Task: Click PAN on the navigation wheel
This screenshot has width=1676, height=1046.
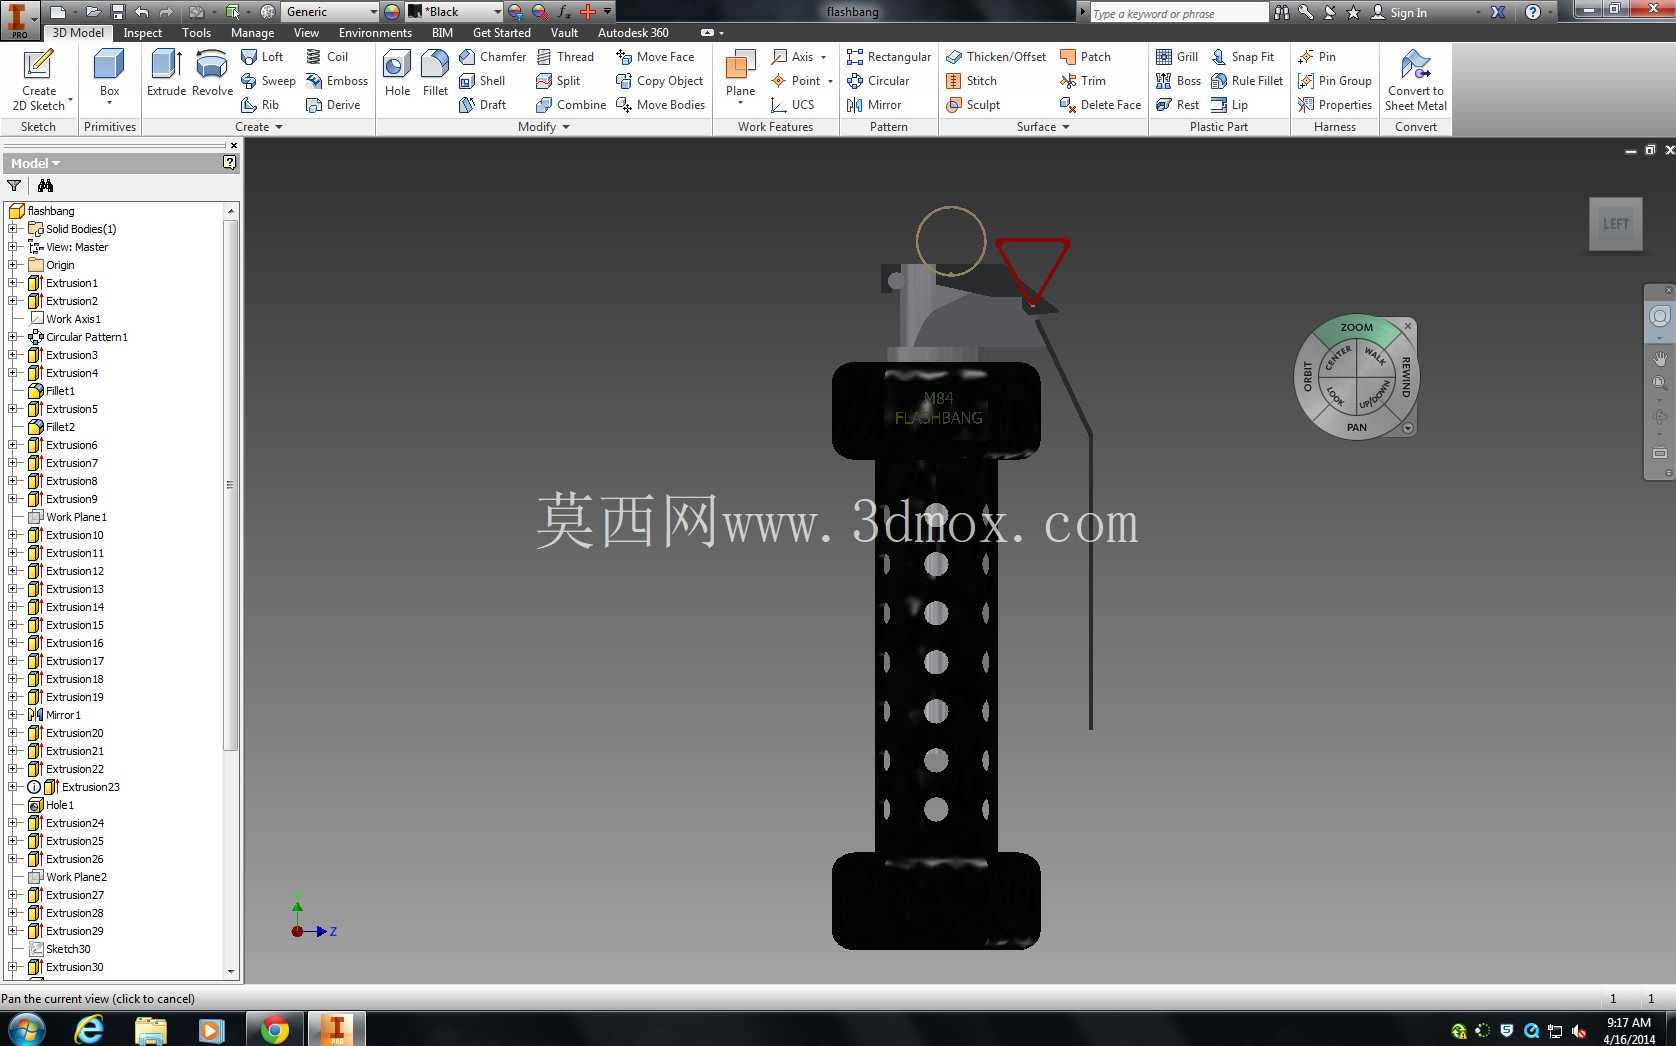Action: [x=1356, y=427]
